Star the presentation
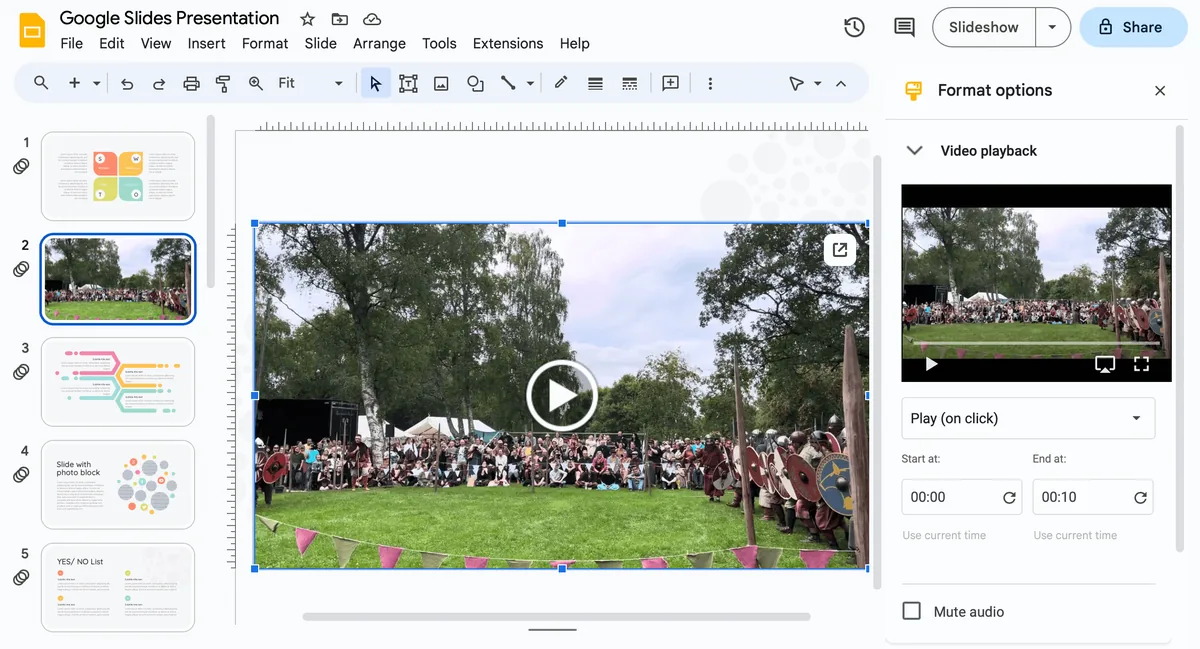 point(307,19)
